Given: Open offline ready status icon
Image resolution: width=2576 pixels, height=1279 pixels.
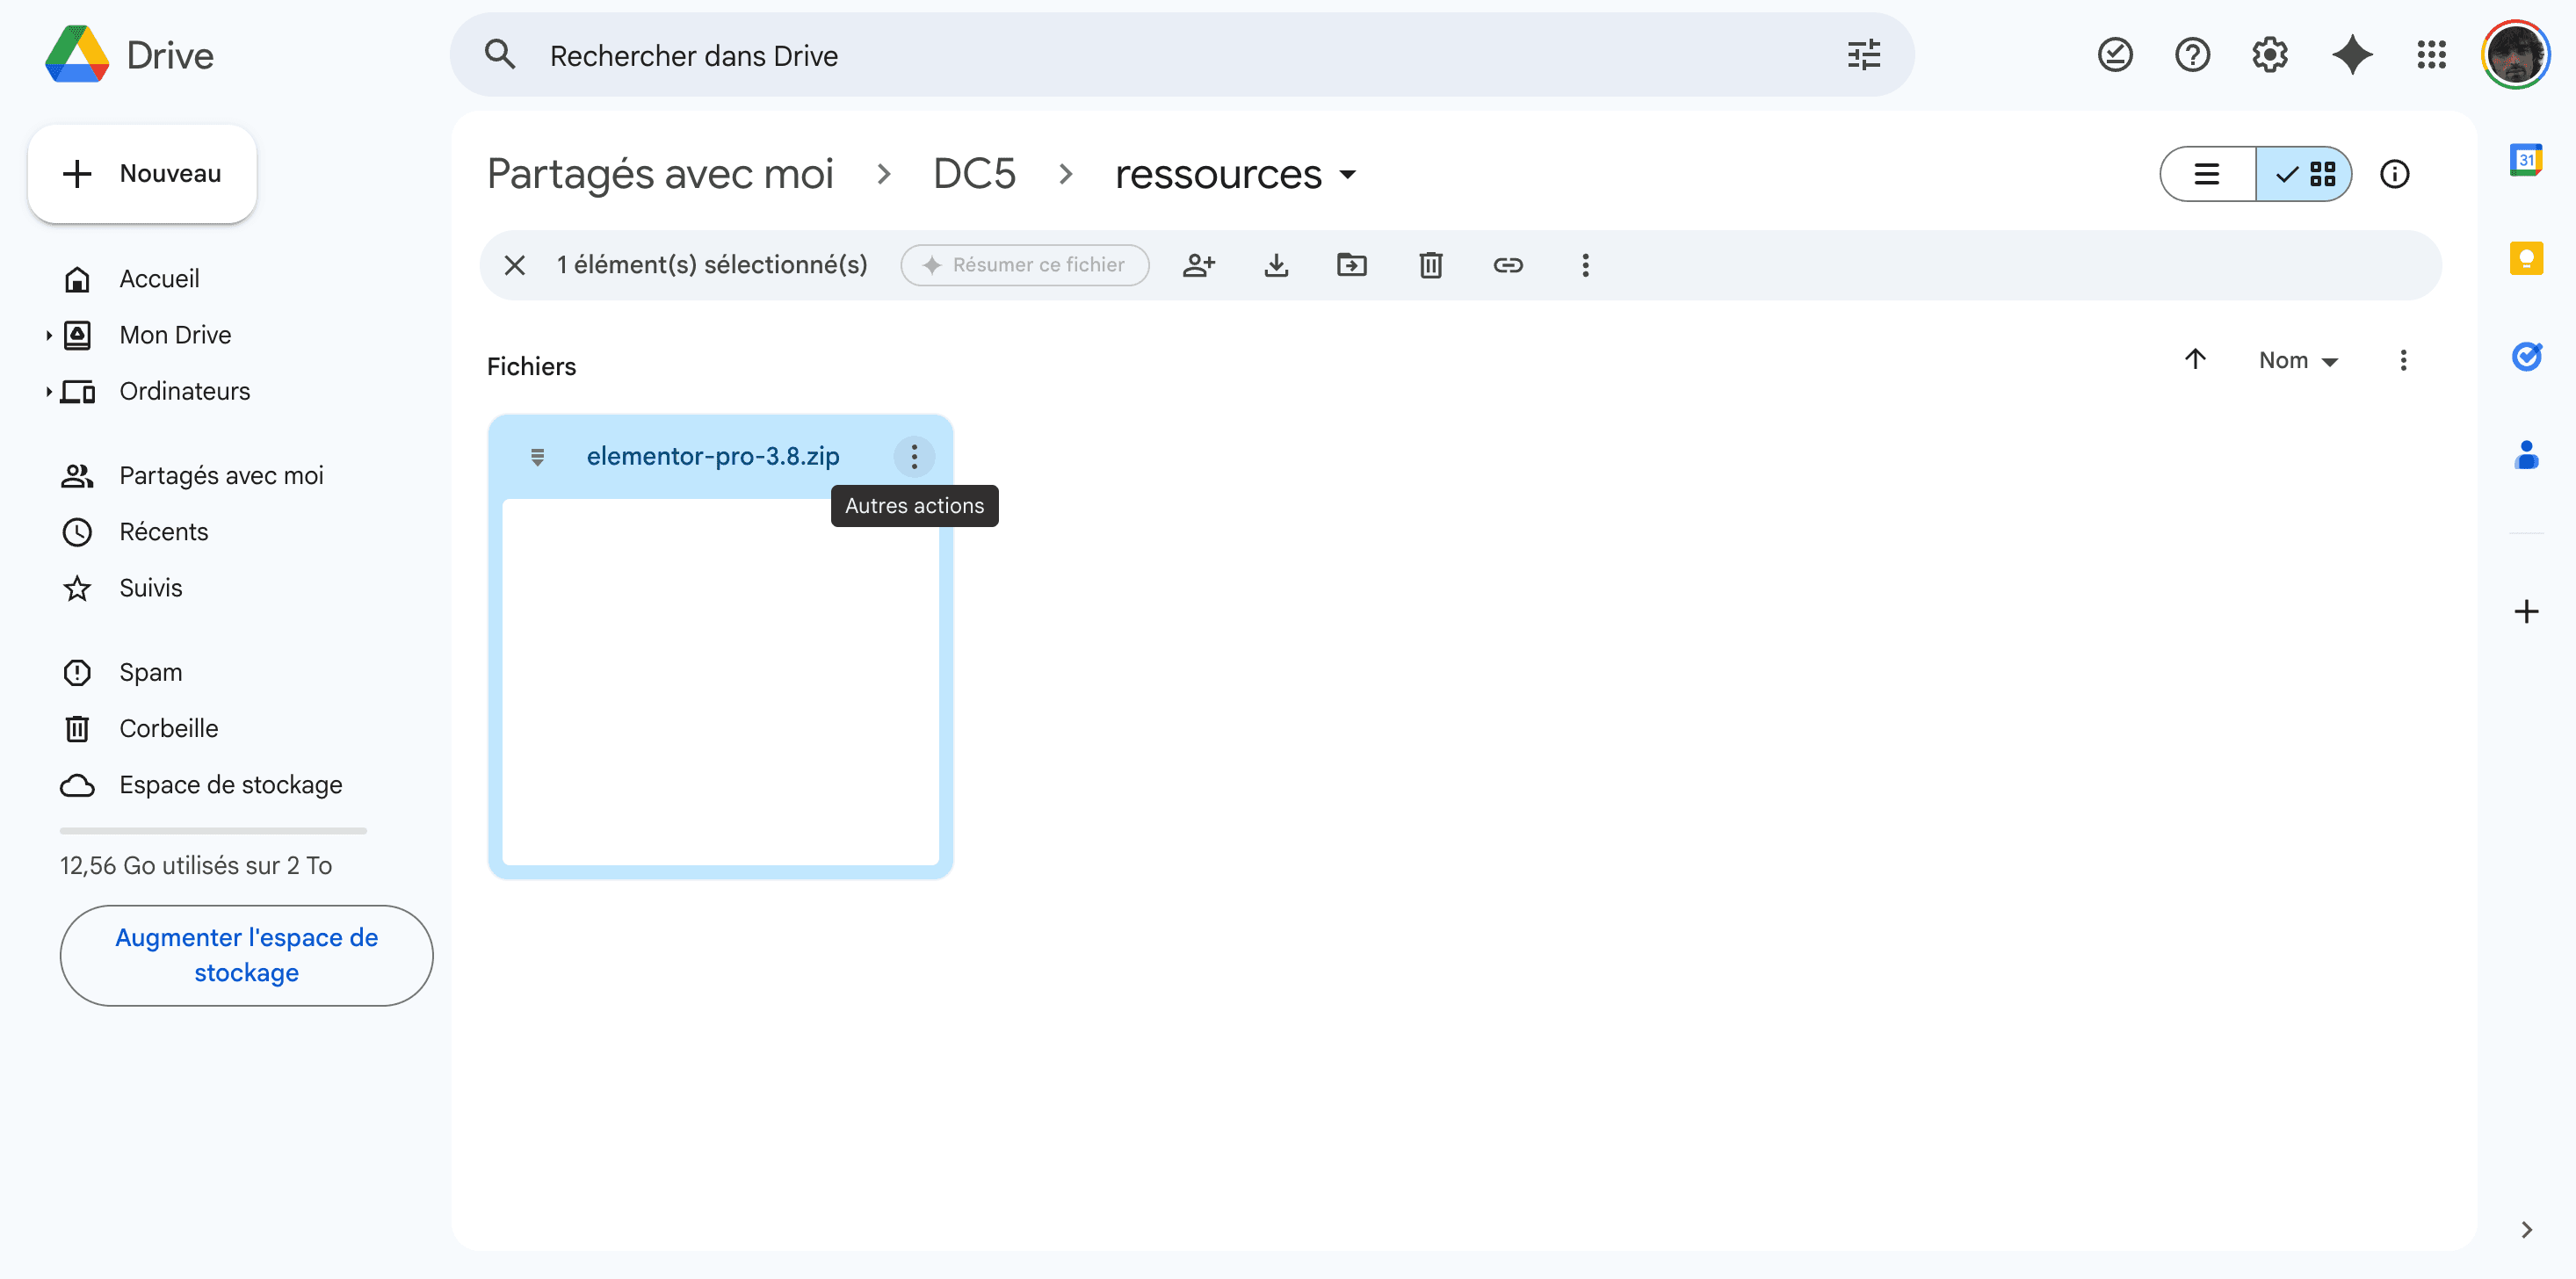Looking at the screenshot, I should point(2115,55).
